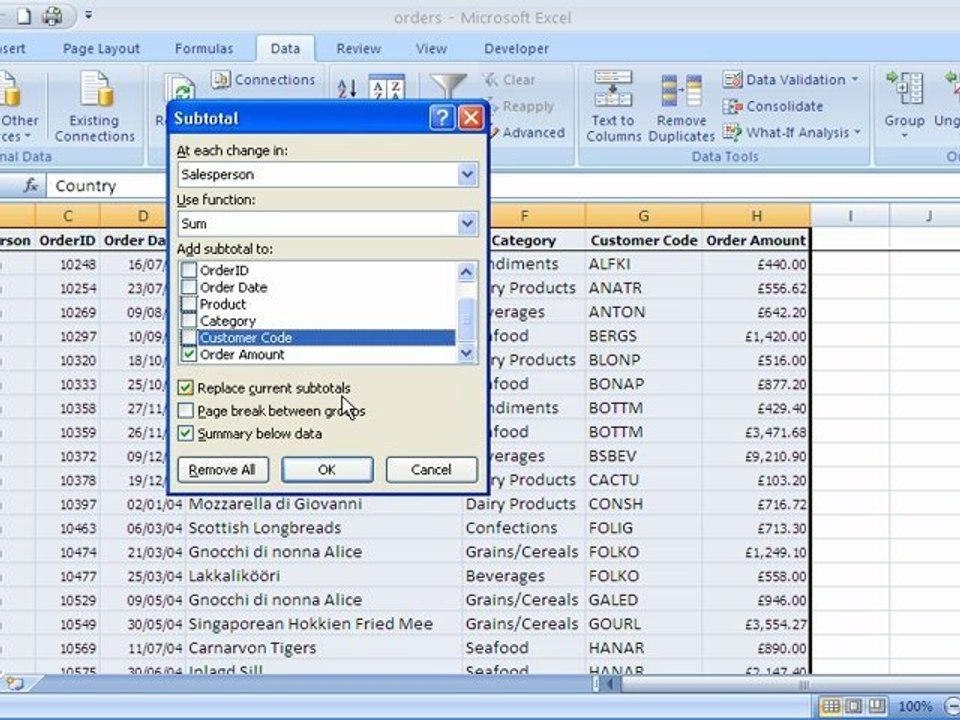Click the Order Amount header cell
The height and width of the screenshot is (720, 960).
pos(756,240)
